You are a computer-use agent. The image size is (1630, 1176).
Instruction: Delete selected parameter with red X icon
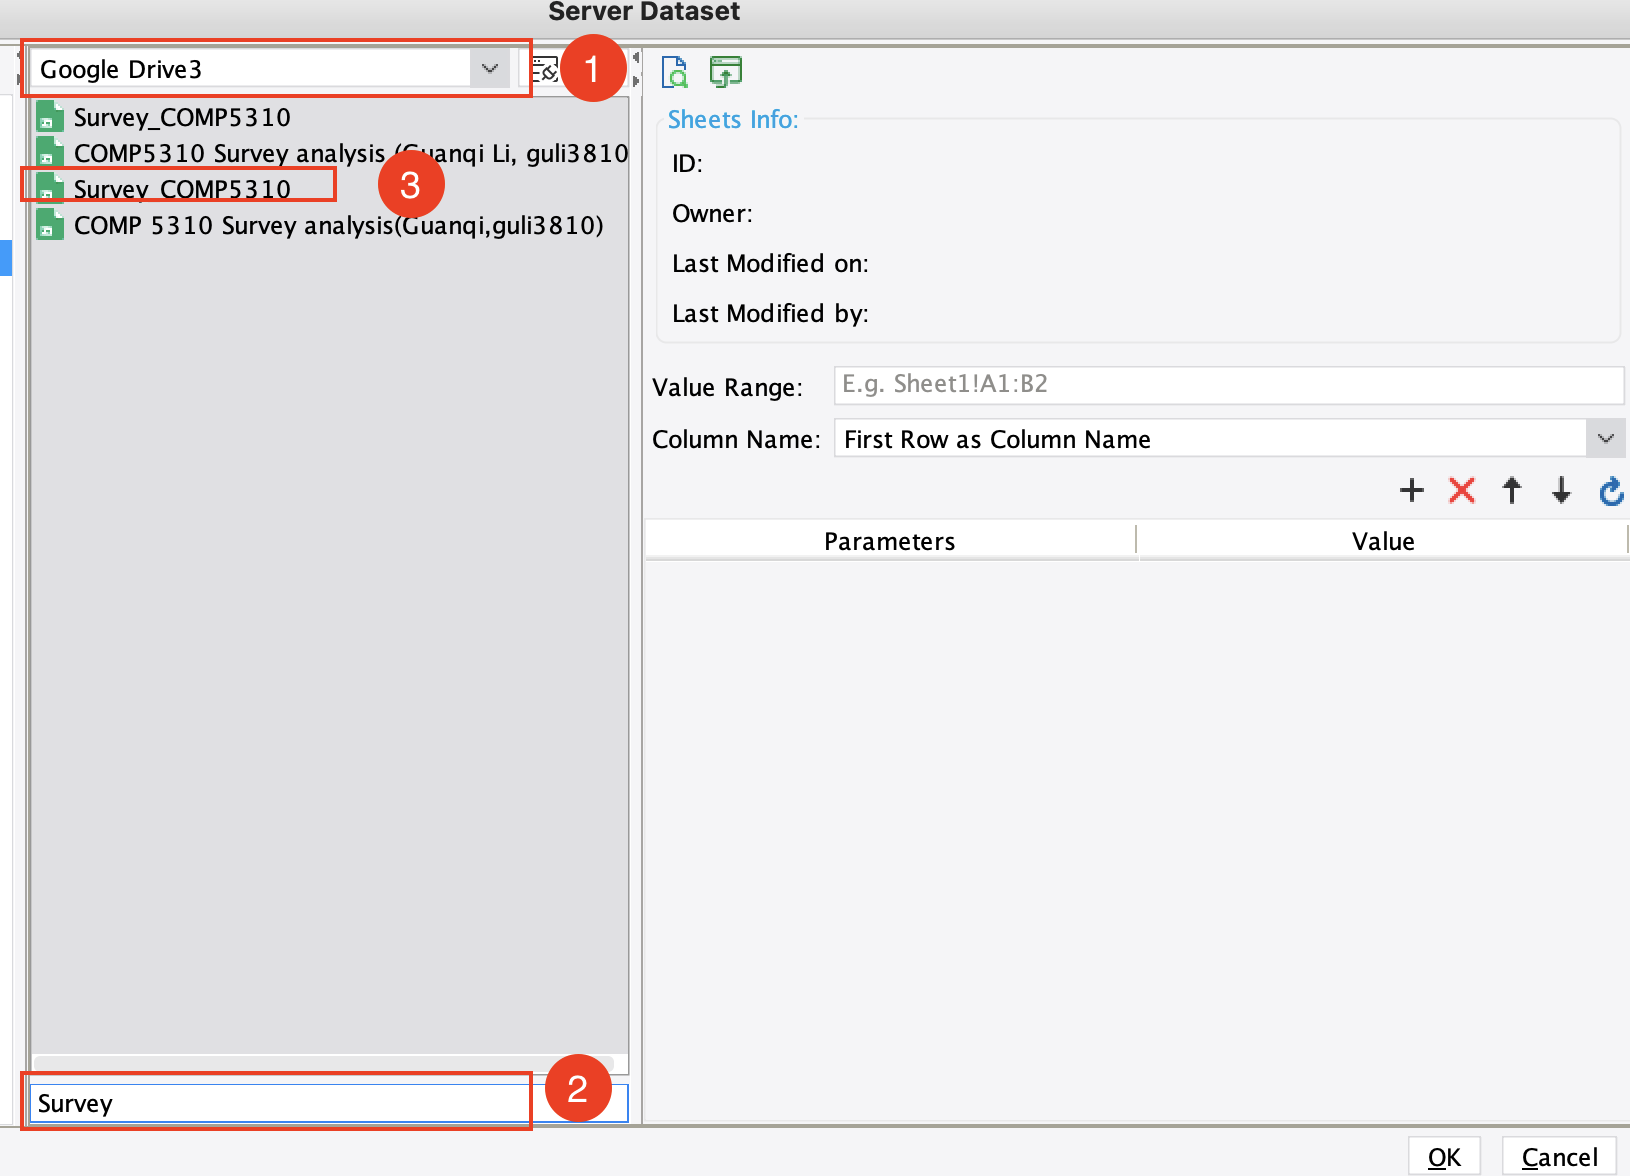(1461, 491)
